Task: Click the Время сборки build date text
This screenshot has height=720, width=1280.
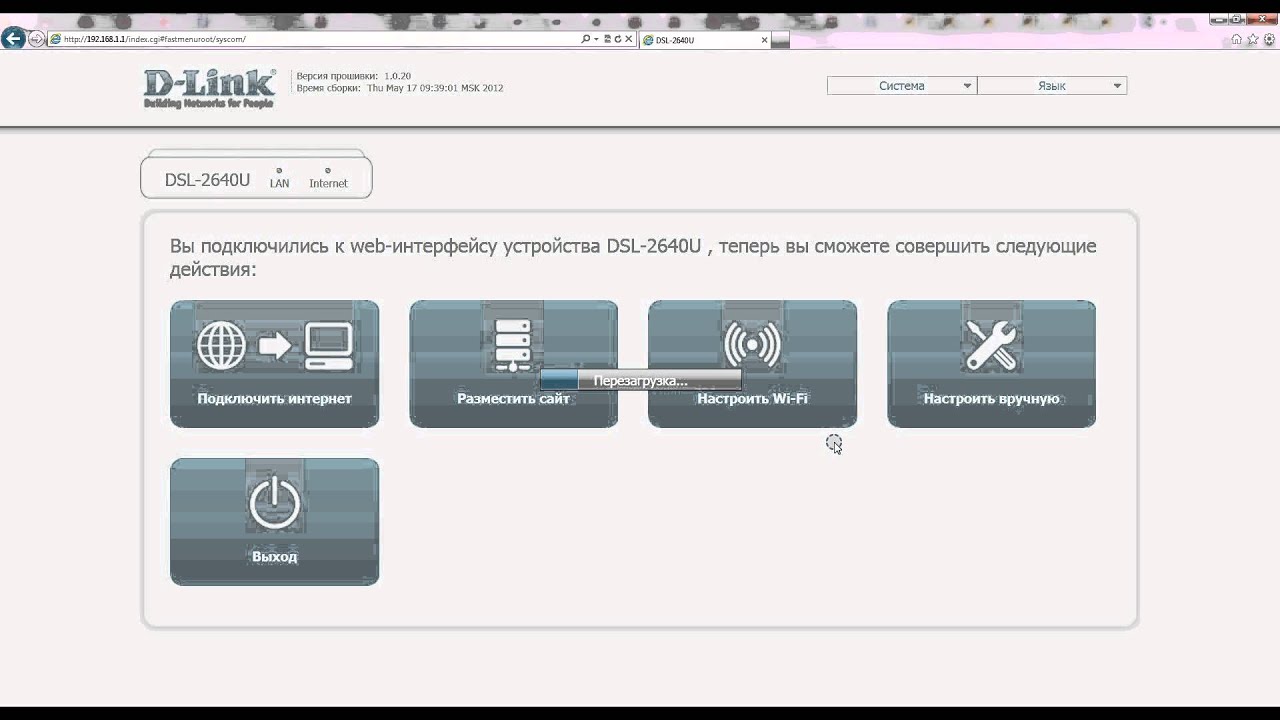Action: 400,88
